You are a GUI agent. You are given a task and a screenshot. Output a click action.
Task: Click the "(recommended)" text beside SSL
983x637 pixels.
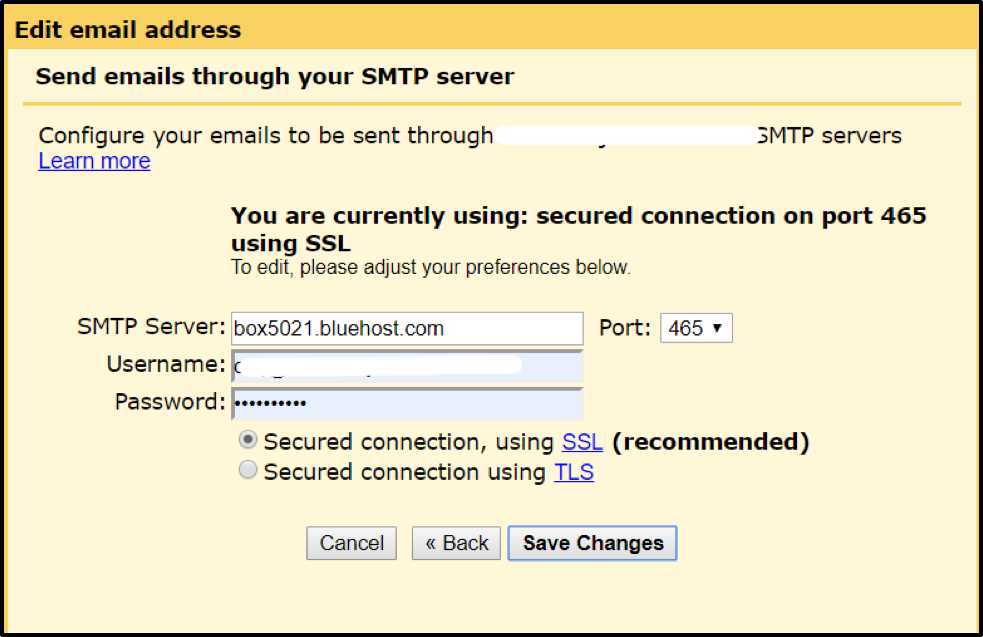point(710,442)
